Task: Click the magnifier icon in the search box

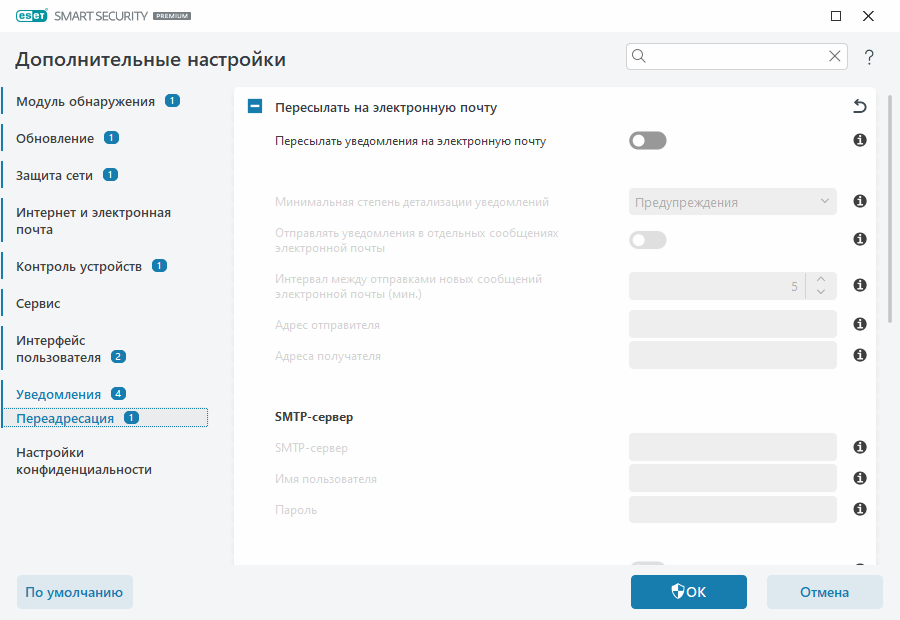Action: click(639, 56)
